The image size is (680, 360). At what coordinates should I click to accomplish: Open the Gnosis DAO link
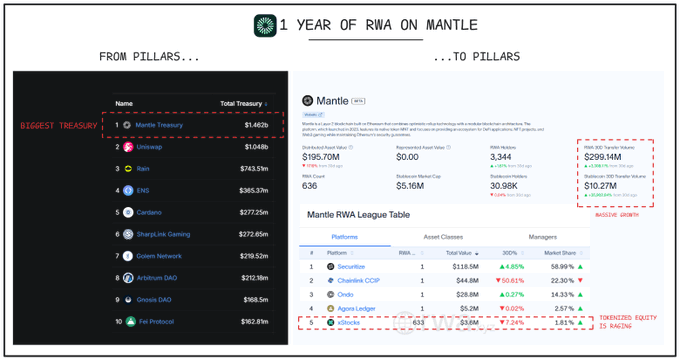point(154,300)
